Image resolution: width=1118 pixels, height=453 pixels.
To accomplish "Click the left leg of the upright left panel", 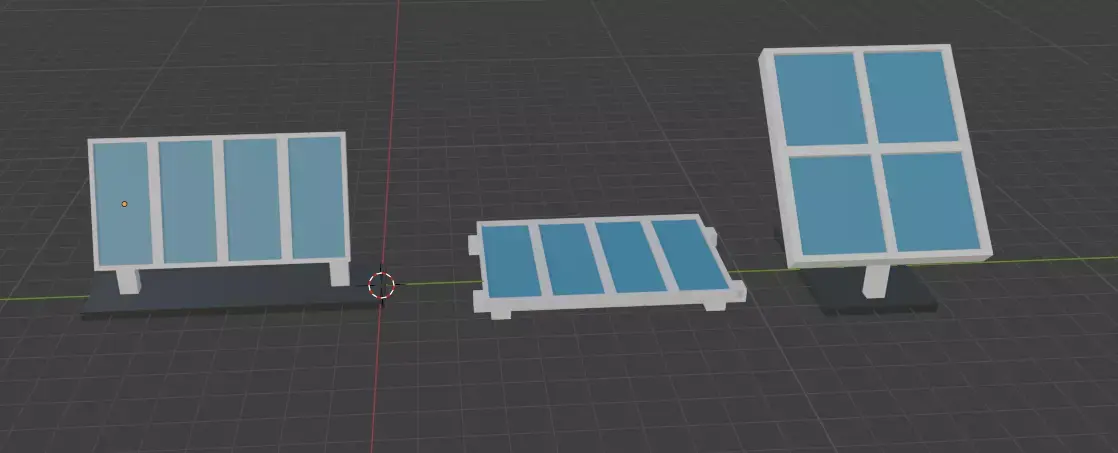I will (x=128, y=279).
